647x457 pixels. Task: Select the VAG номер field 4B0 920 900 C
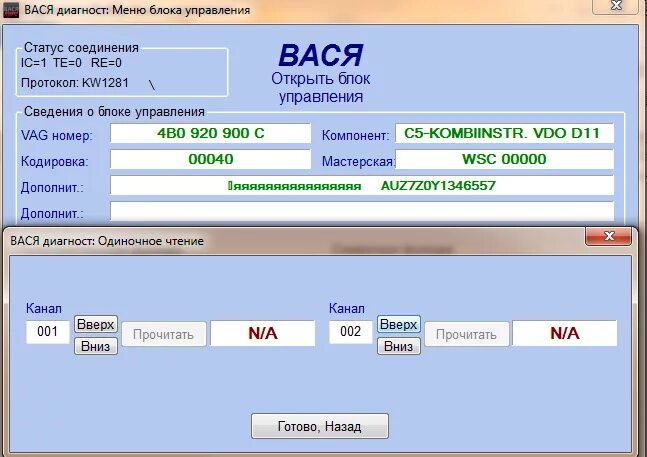210,133
